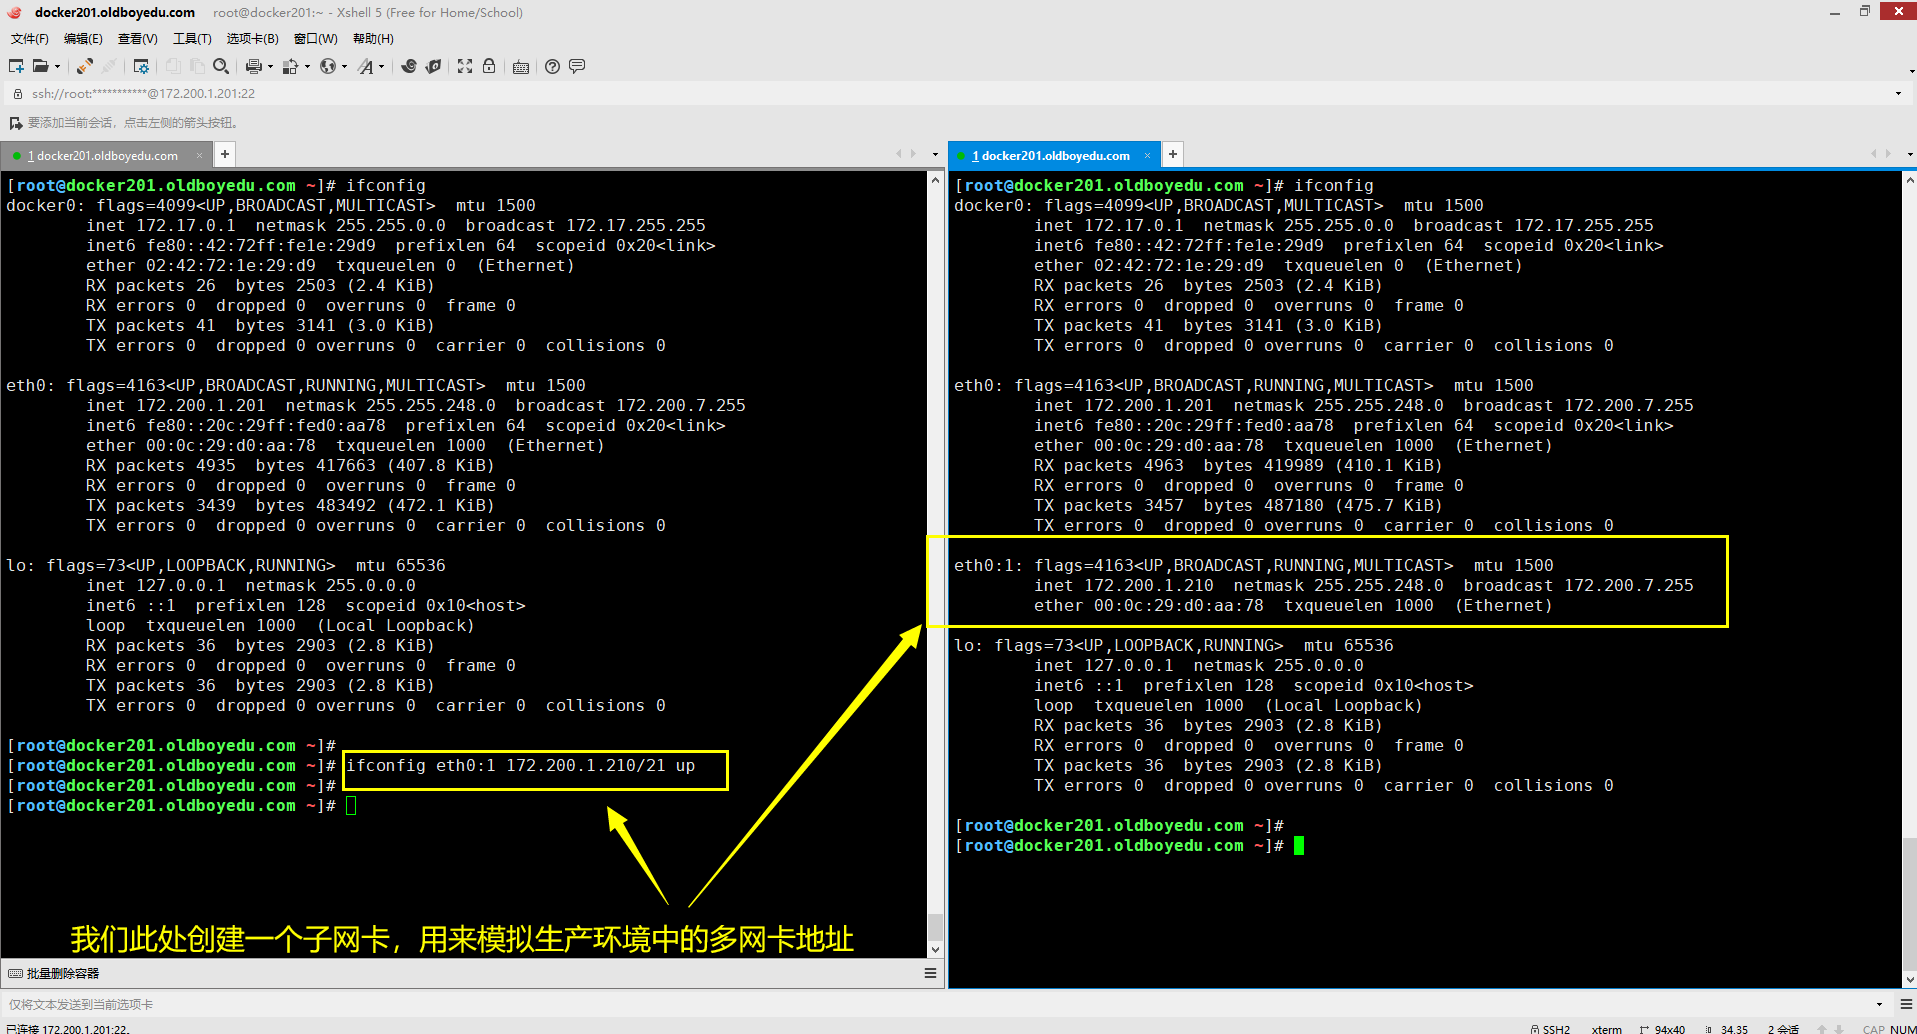The height and width of the screenshot is (1034, 1917).
Task: Toggle full screen mode icon
Action: click(465, 66)
